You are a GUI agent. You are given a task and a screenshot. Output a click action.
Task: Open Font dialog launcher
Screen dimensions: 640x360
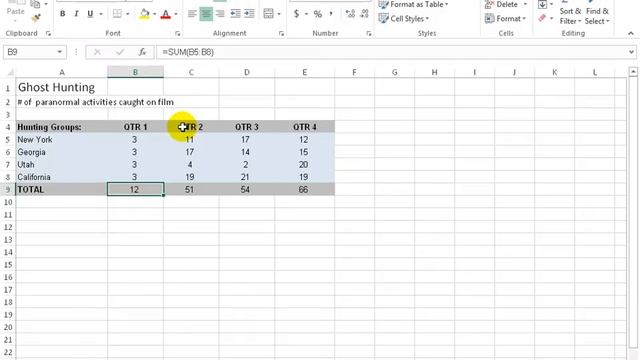[178, 33]
